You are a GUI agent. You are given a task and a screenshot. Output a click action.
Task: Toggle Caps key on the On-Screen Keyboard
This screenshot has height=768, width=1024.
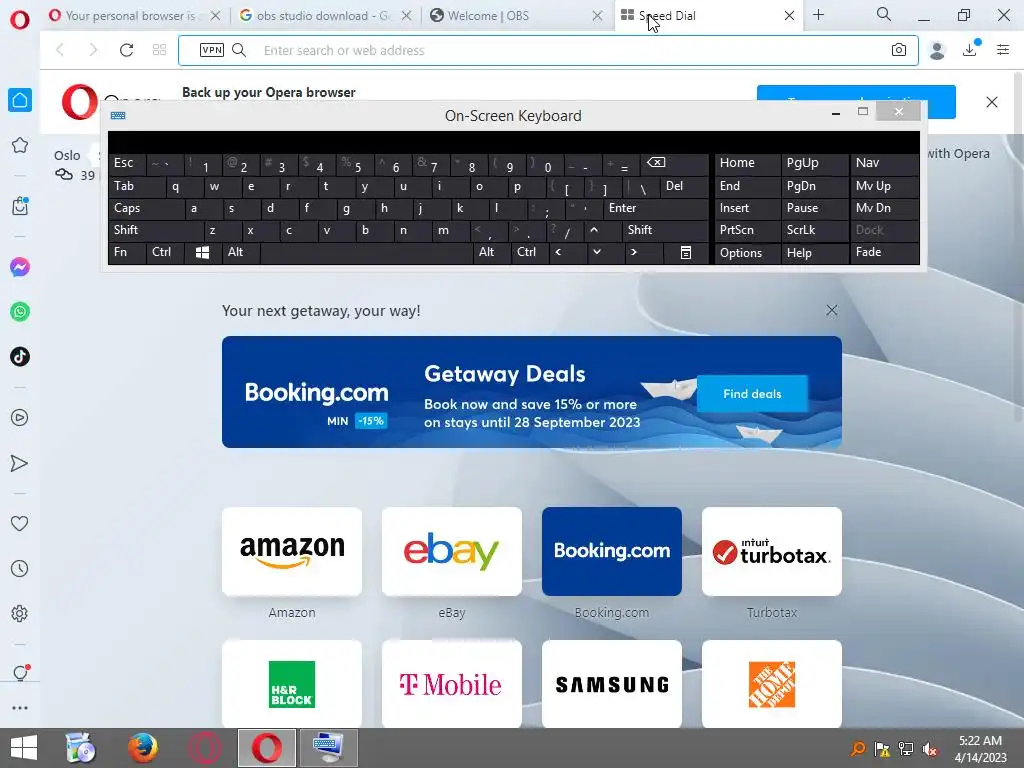(146, 208)
